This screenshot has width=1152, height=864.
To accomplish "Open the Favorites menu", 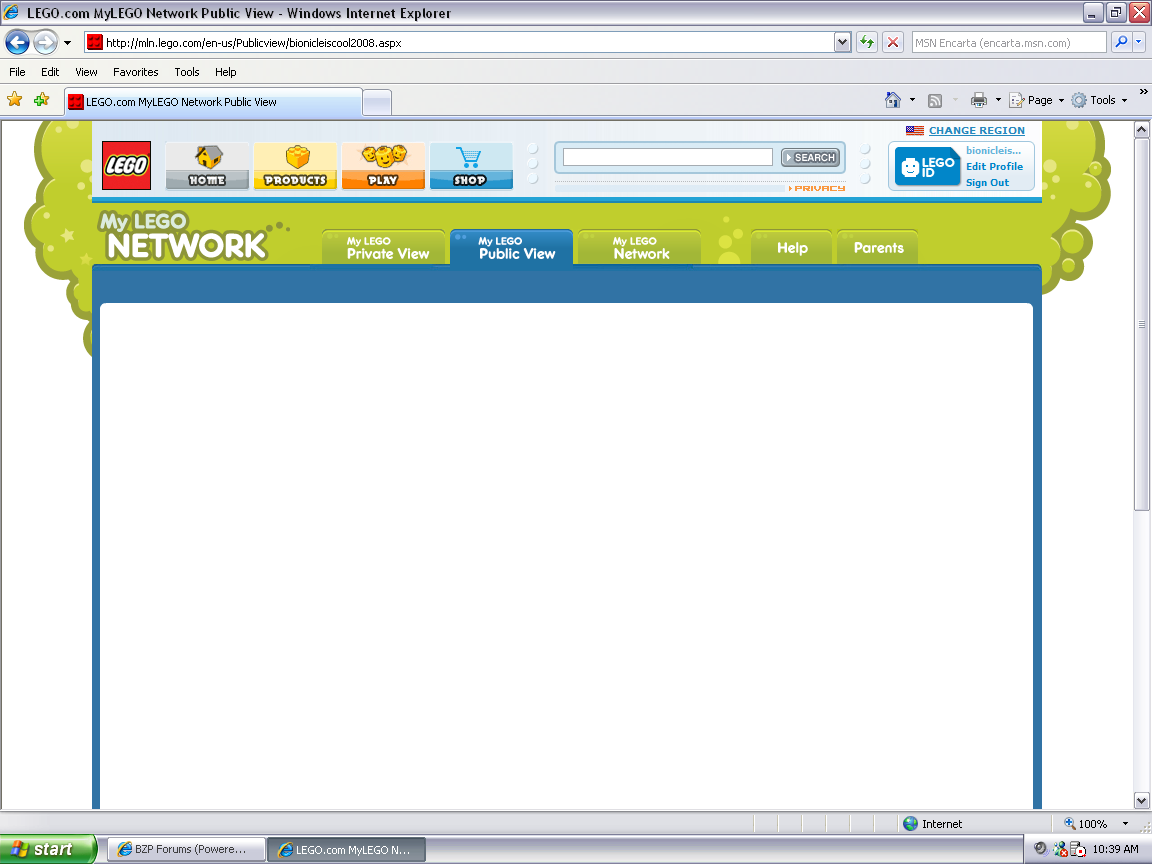I will coord(135,72).
